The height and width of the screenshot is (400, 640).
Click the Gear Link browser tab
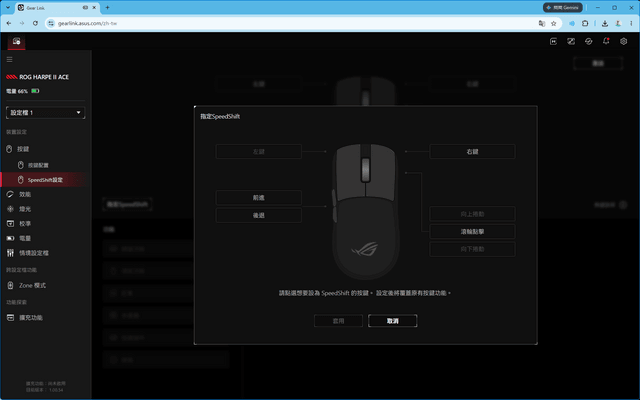coord(57,8)
